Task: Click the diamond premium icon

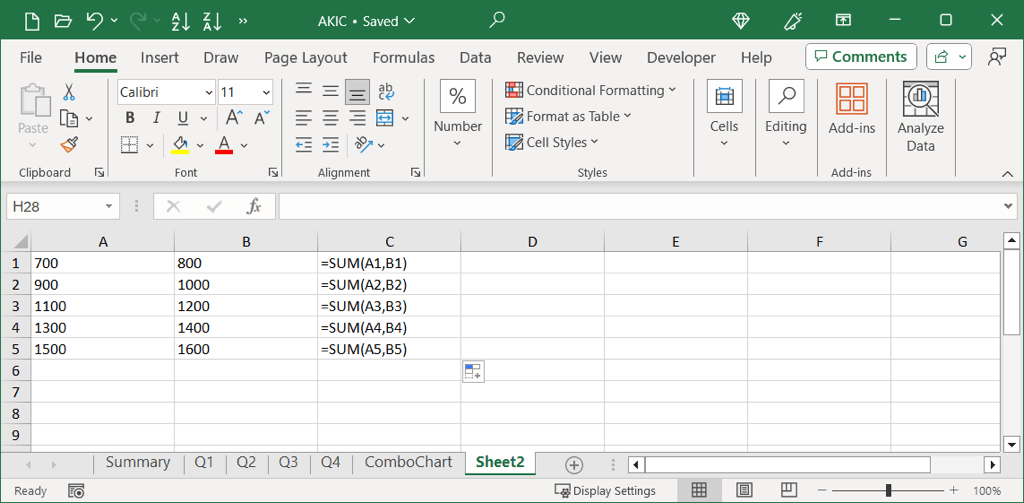Action: [x=741, y=21]
